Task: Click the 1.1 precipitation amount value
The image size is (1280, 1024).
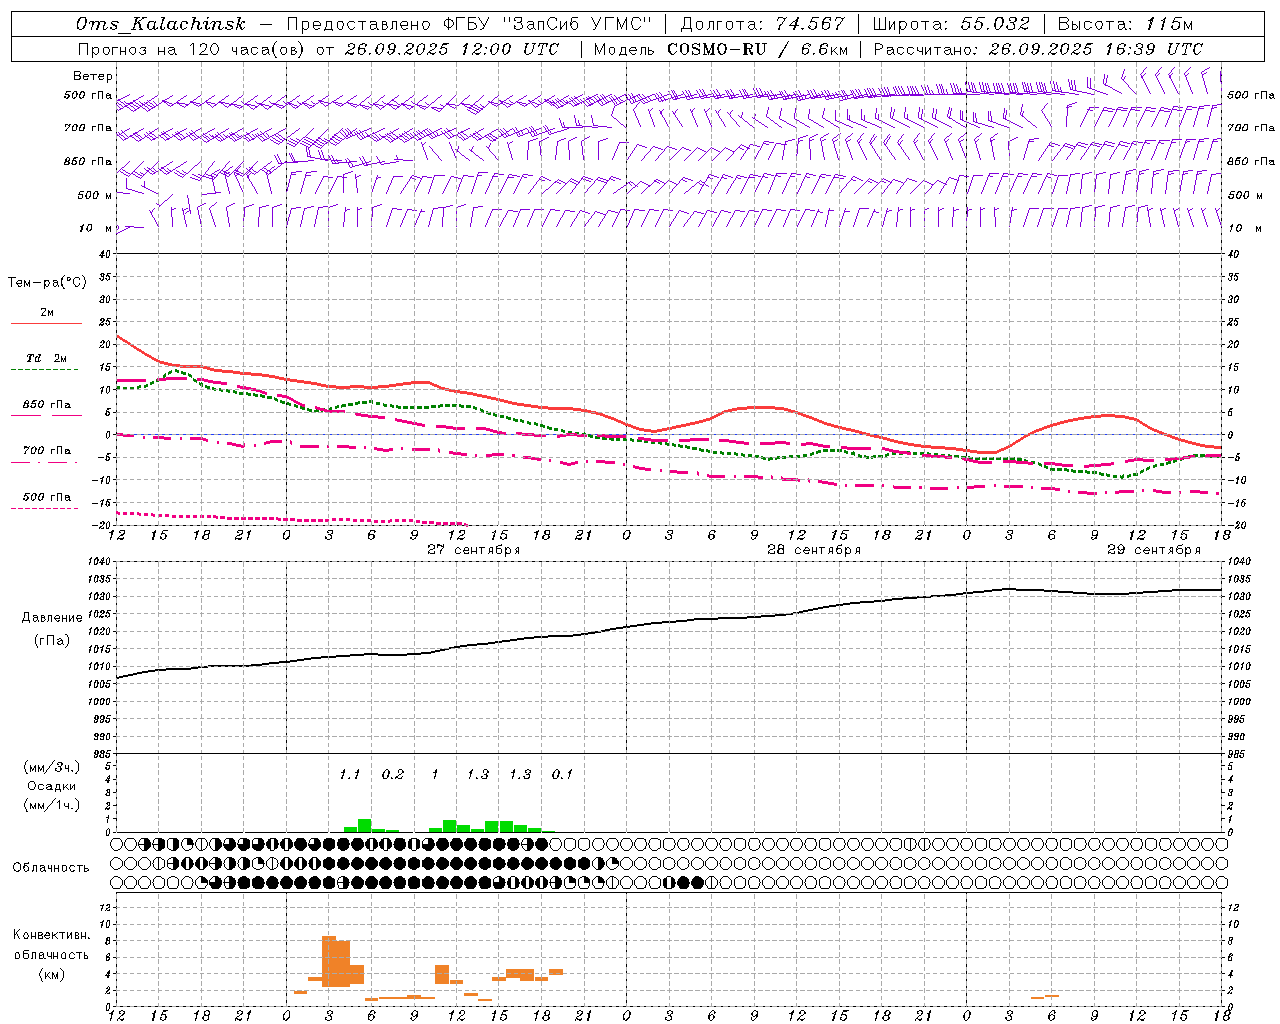Action: tap(349, 775)
